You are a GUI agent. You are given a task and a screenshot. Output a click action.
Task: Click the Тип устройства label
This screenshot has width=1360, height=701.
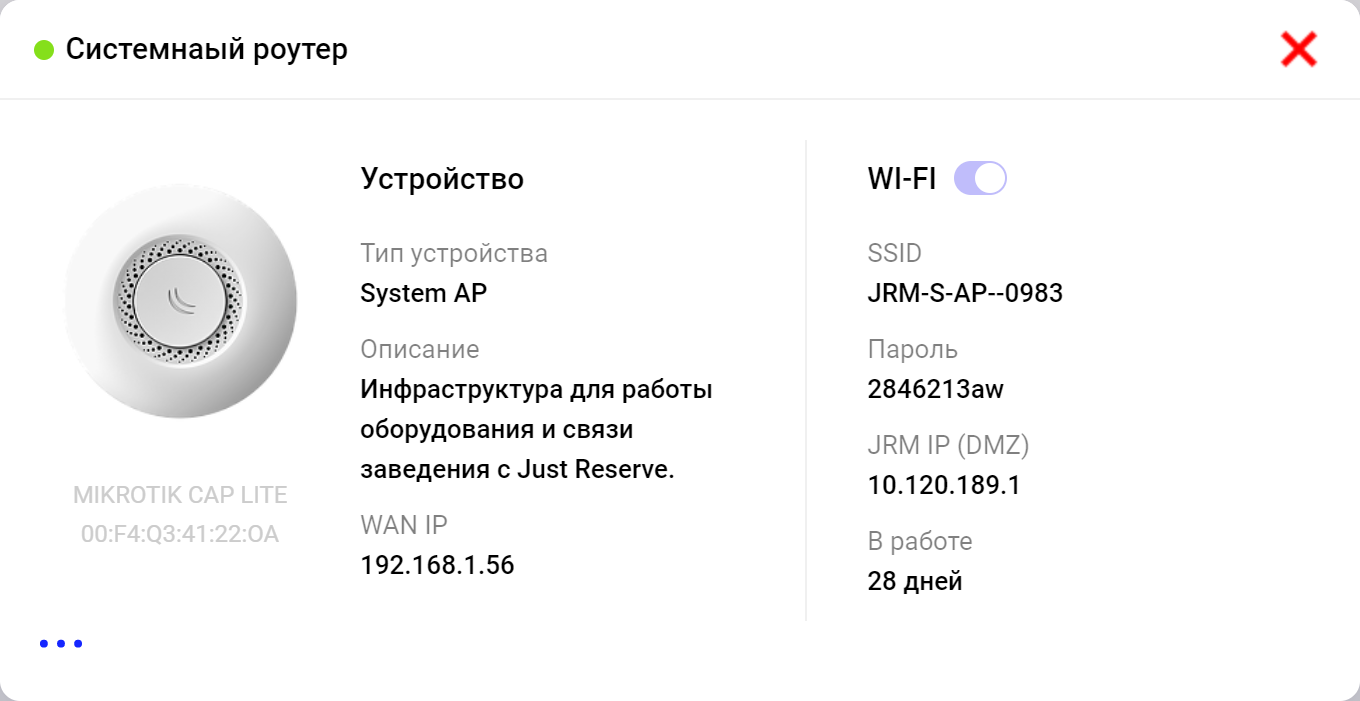[454, 253]
